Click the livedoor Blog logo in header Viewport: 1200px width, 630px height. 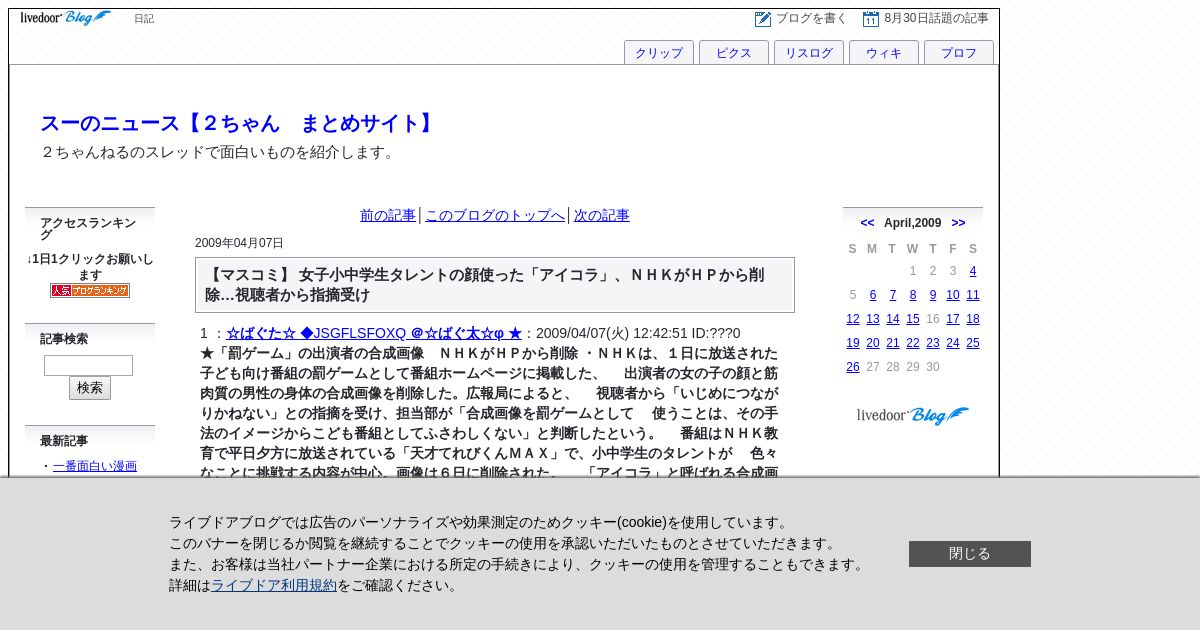point(66,18)
